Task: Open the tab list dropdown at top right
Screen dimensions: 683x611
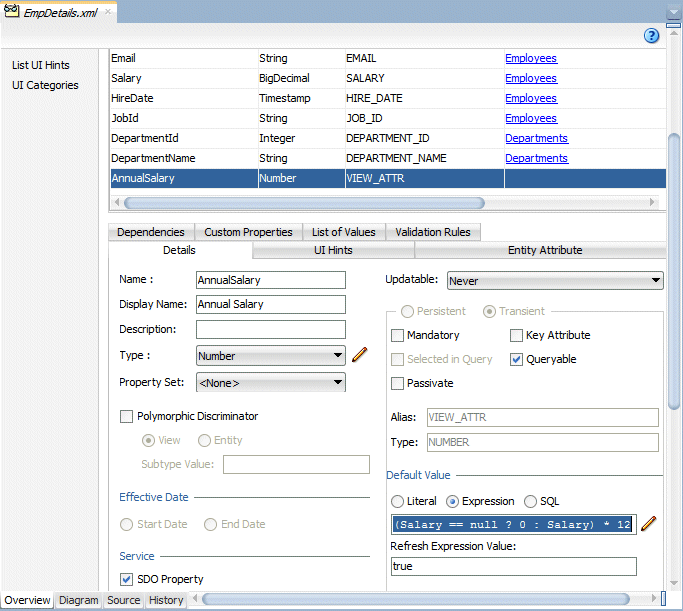Action: (673, 12)
